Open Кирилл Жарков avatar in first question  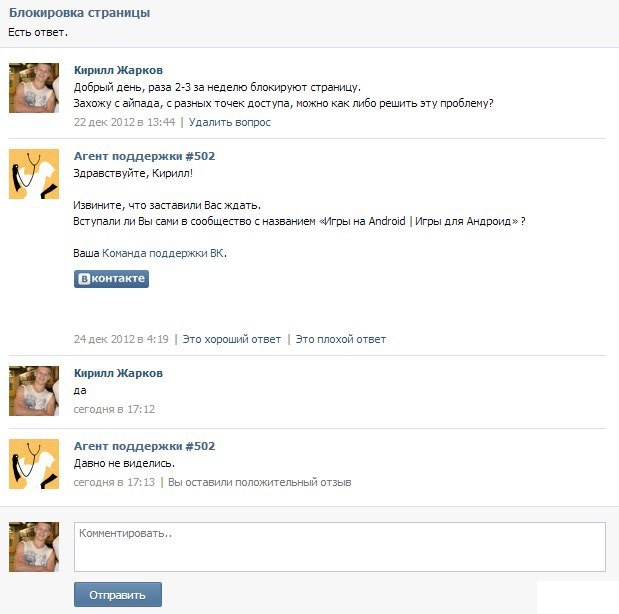point(34,88)
